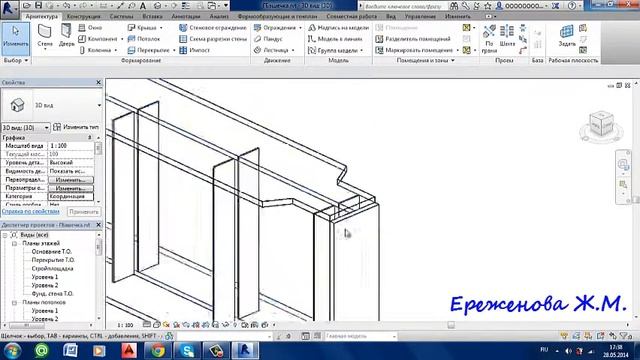Select Стеновое ограждение curtain system

point(213,28)
